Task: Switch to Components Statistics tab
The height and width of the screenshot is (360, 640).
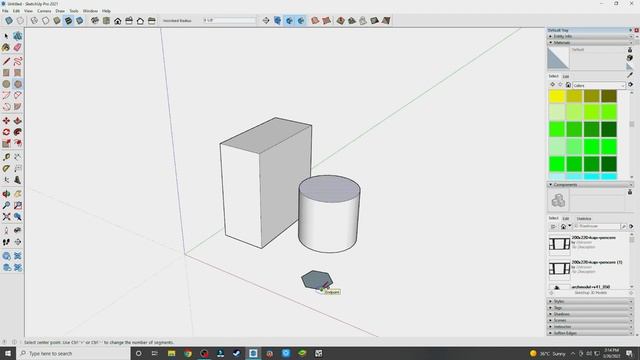Action: [584, 219]
